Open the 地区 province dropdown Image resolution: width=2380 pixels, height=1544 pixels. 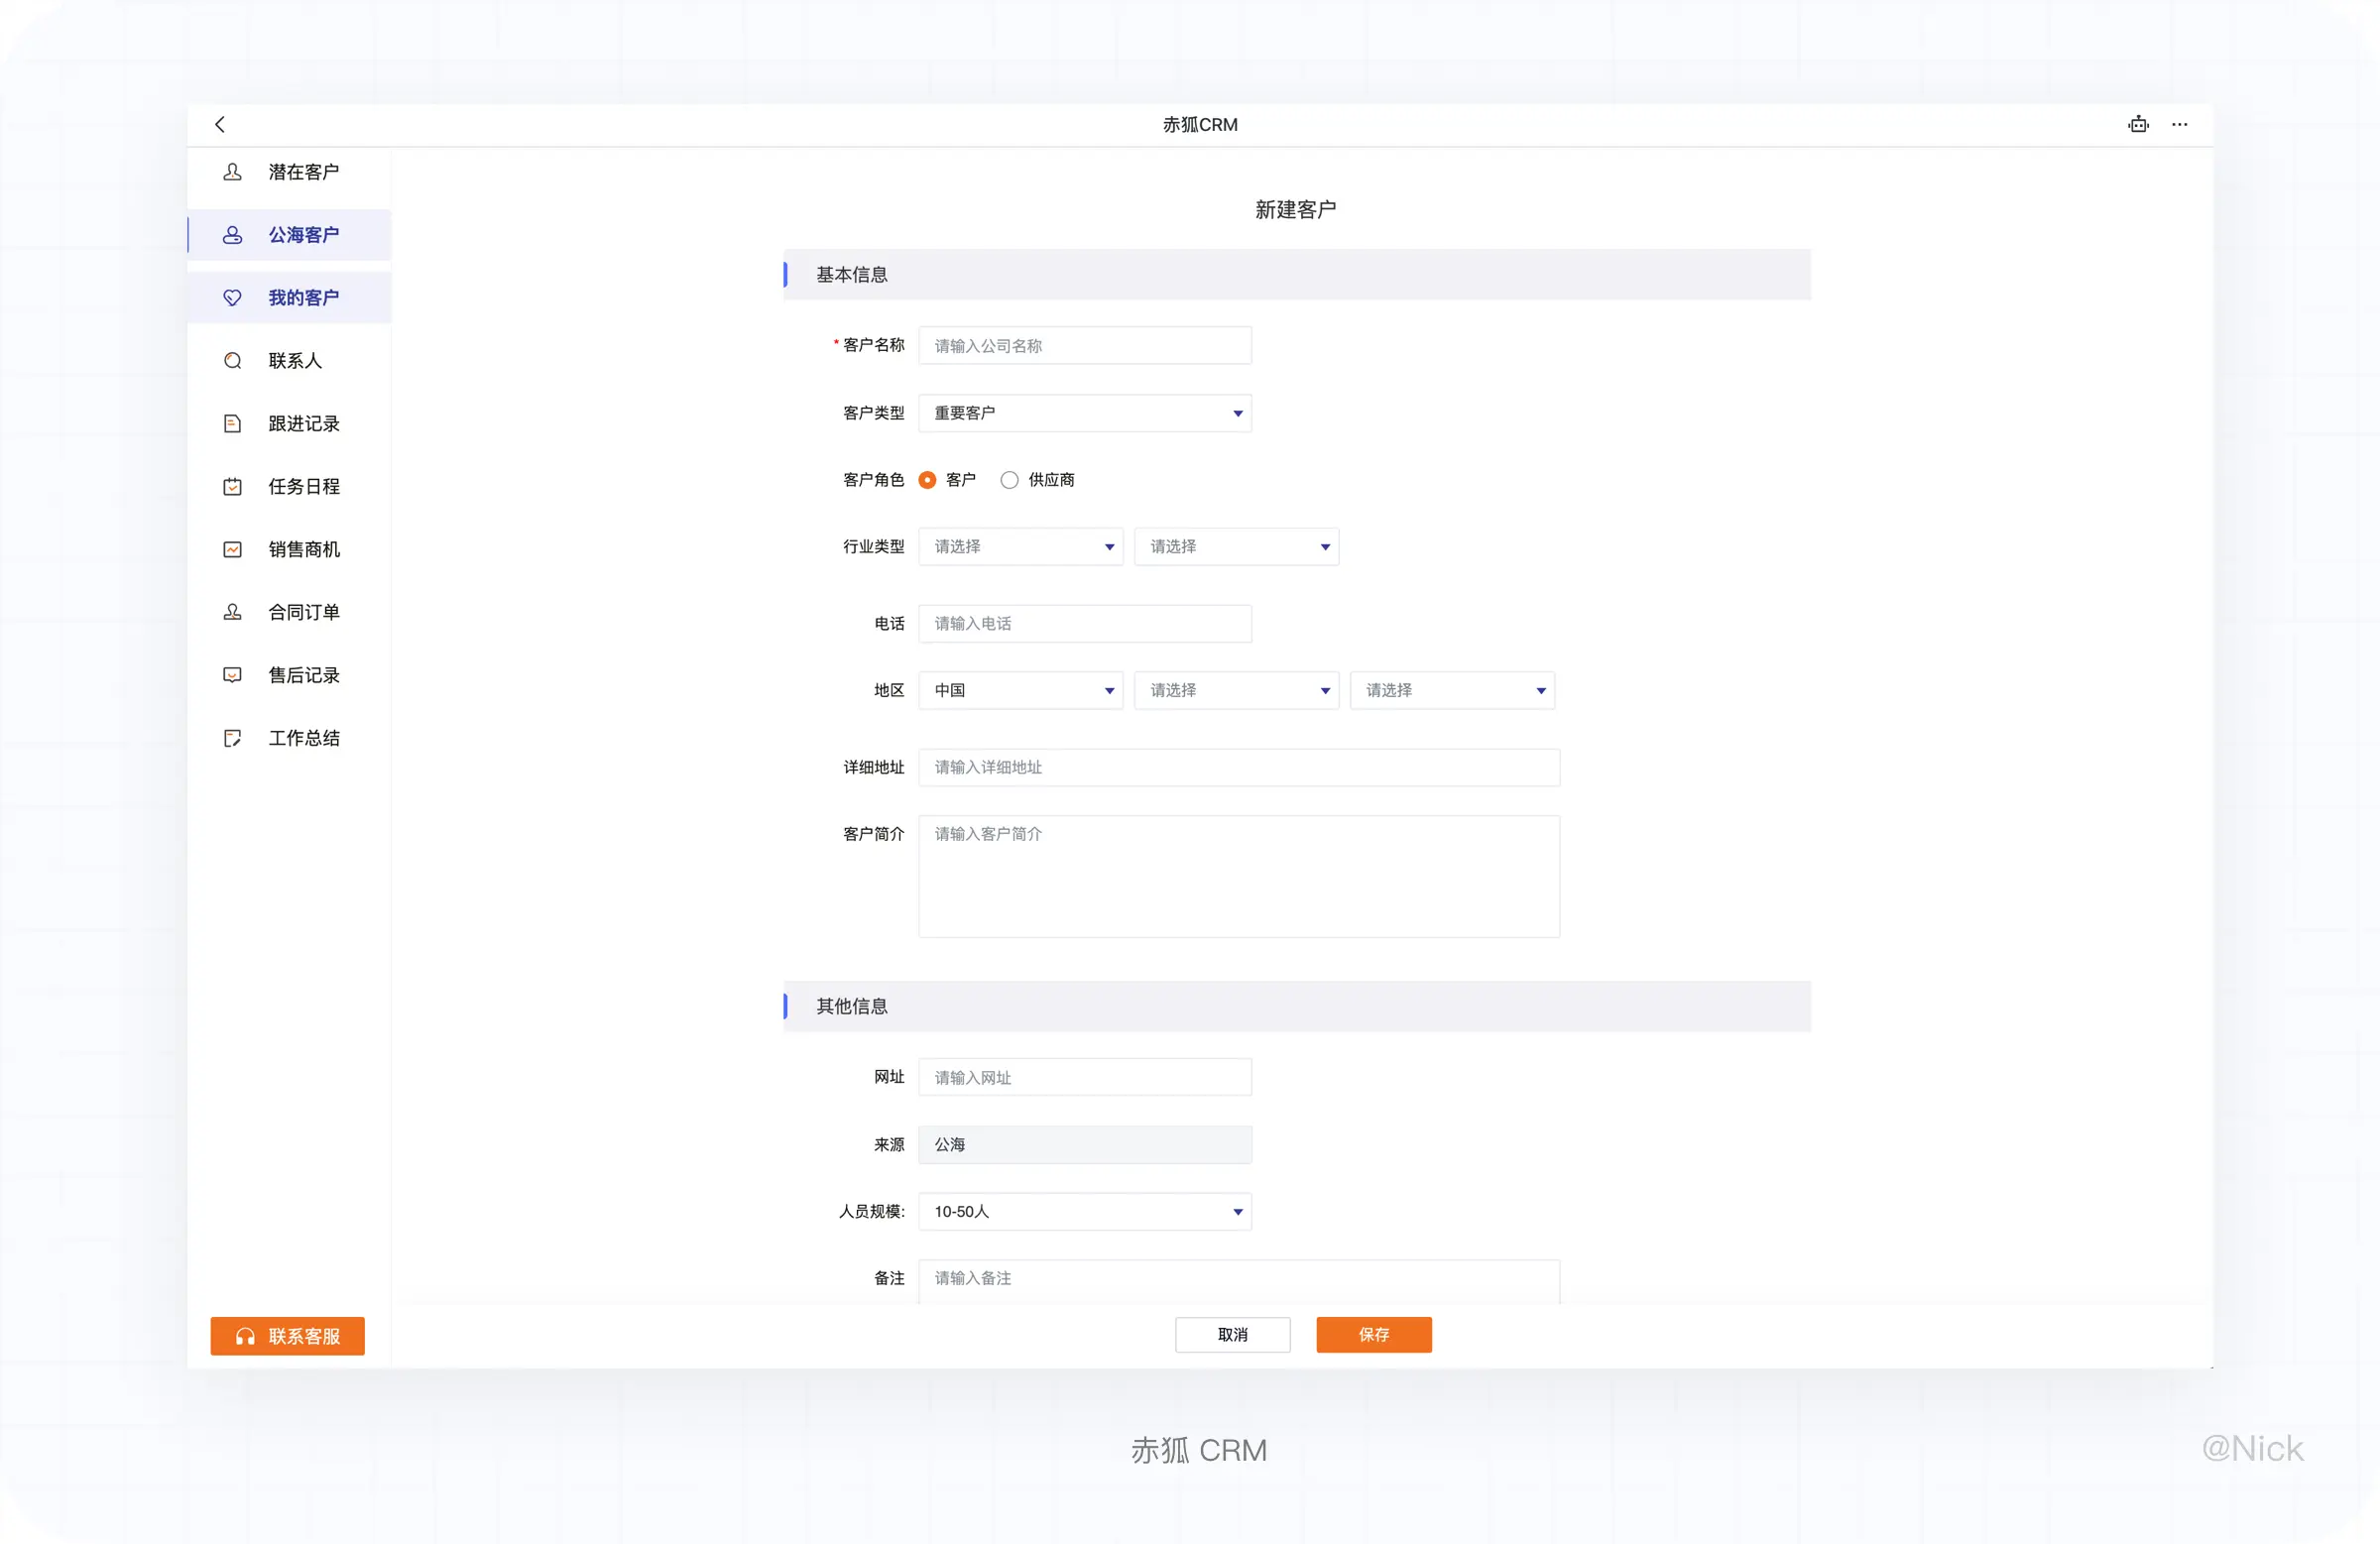[1236, 691]
